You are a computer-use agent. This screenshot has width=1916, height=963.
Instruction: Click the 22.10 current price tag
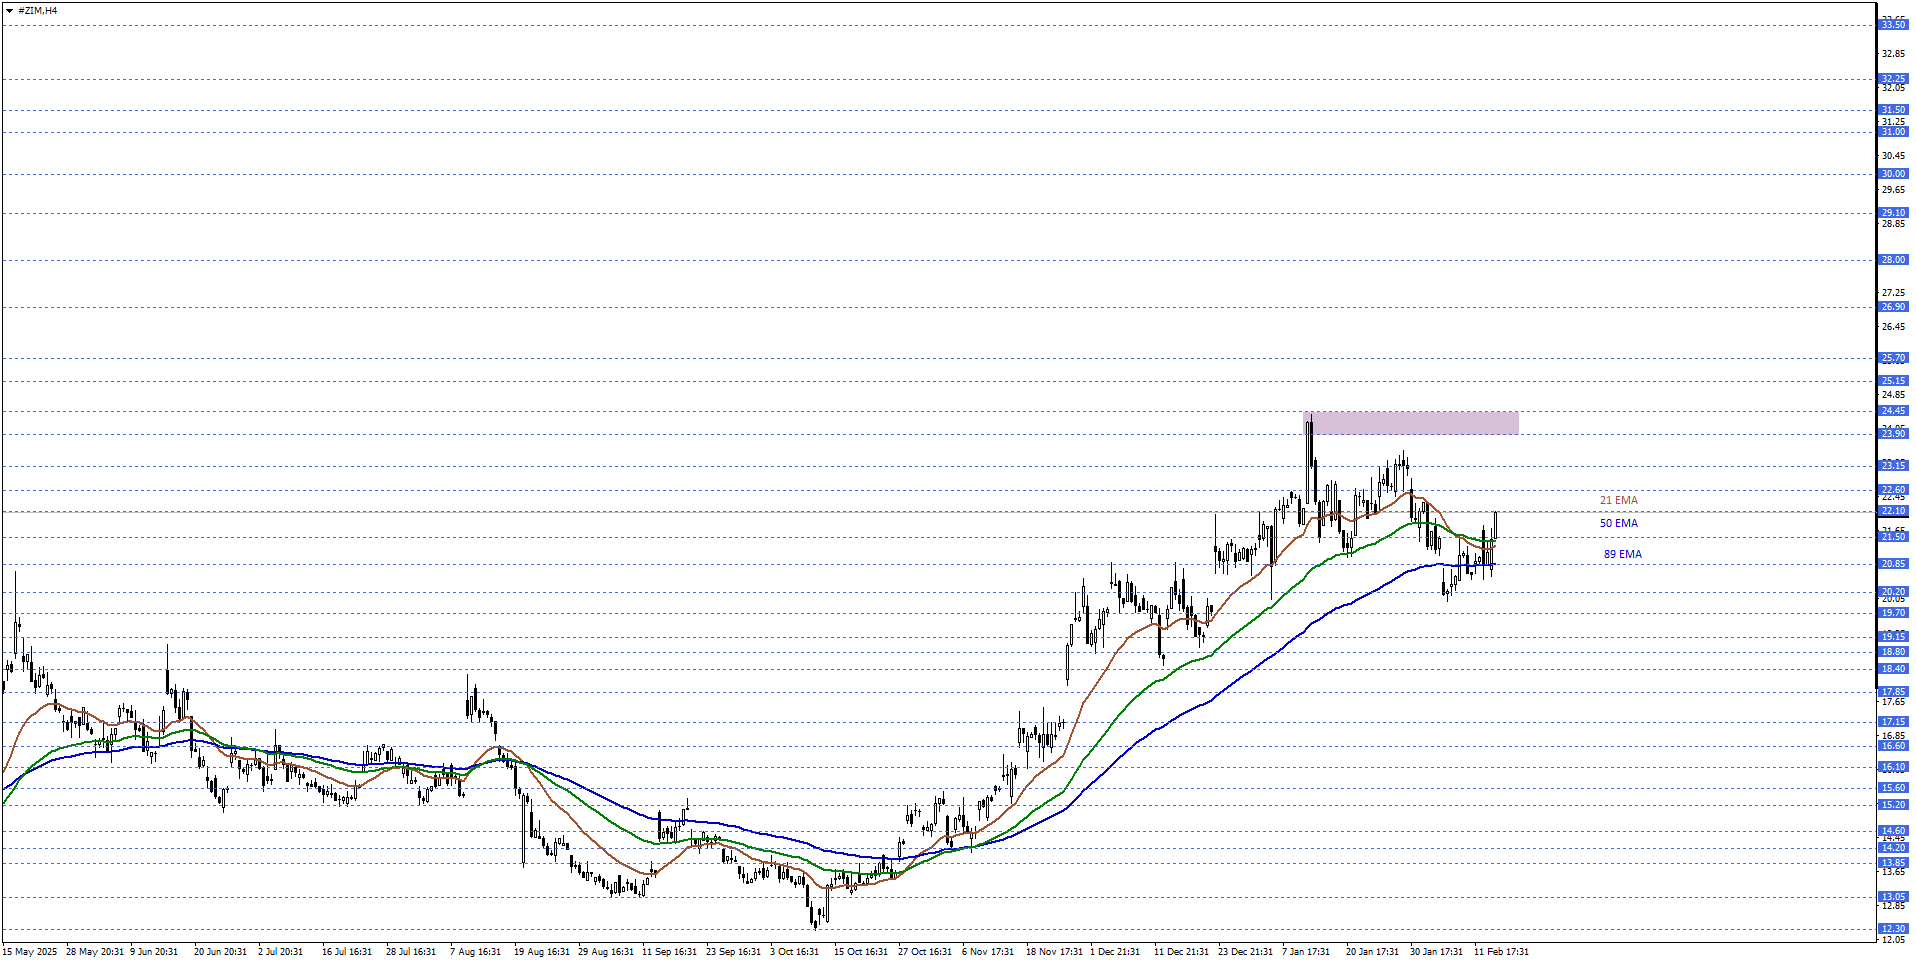(x=1893, y=511)
